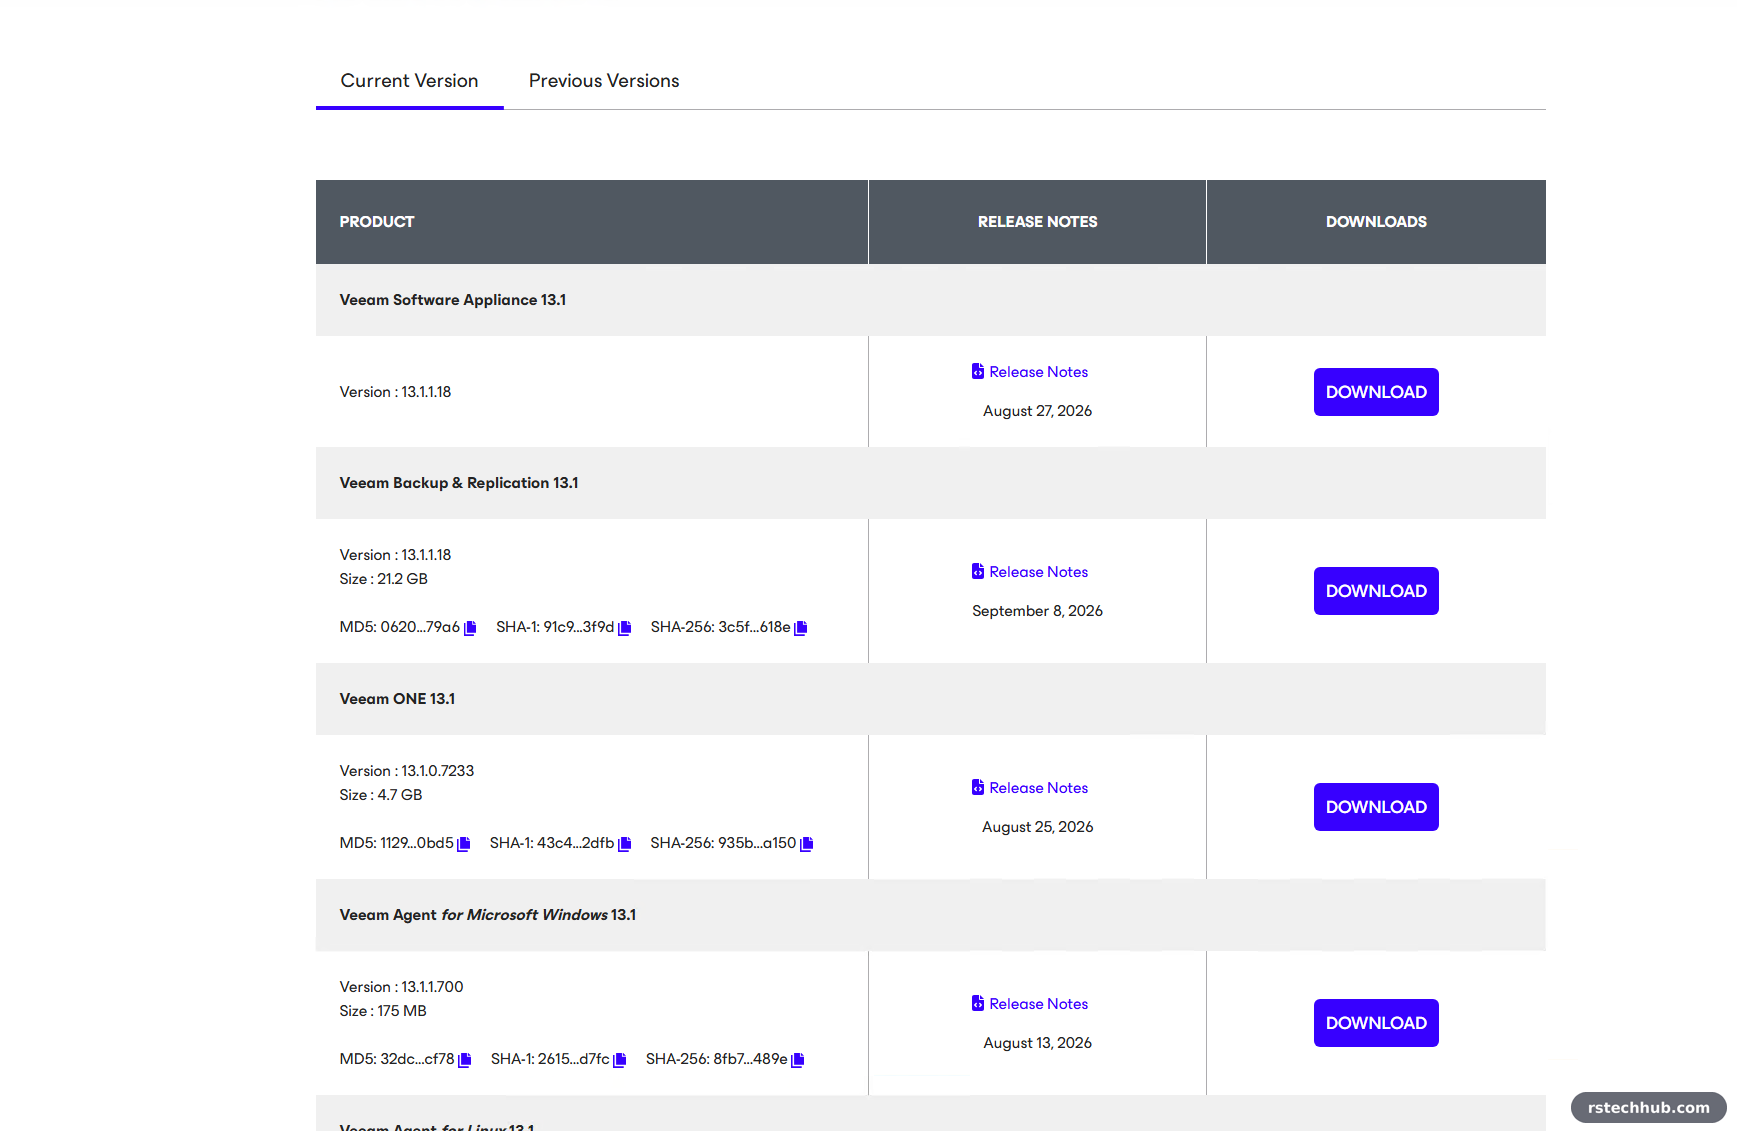Click the August 27, 2026 release date

(1038, 411)
